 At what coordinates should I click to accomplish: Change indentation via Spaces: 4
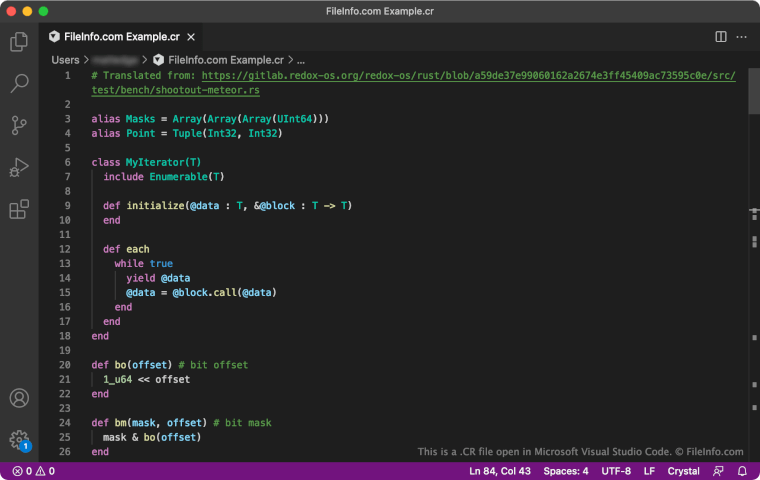(x=566, y=471)
